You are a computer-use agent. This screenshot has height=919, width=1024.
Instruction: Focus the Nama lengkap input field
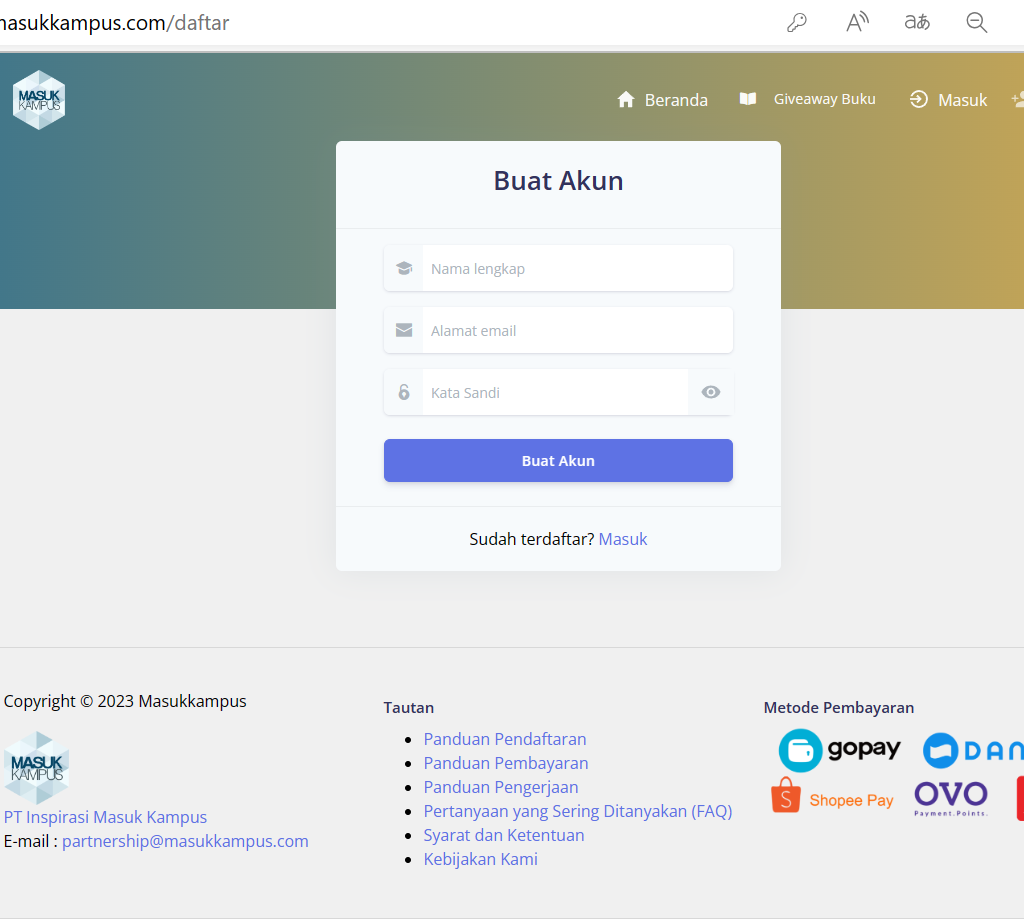pyautogui.click(x=577, y=268)
